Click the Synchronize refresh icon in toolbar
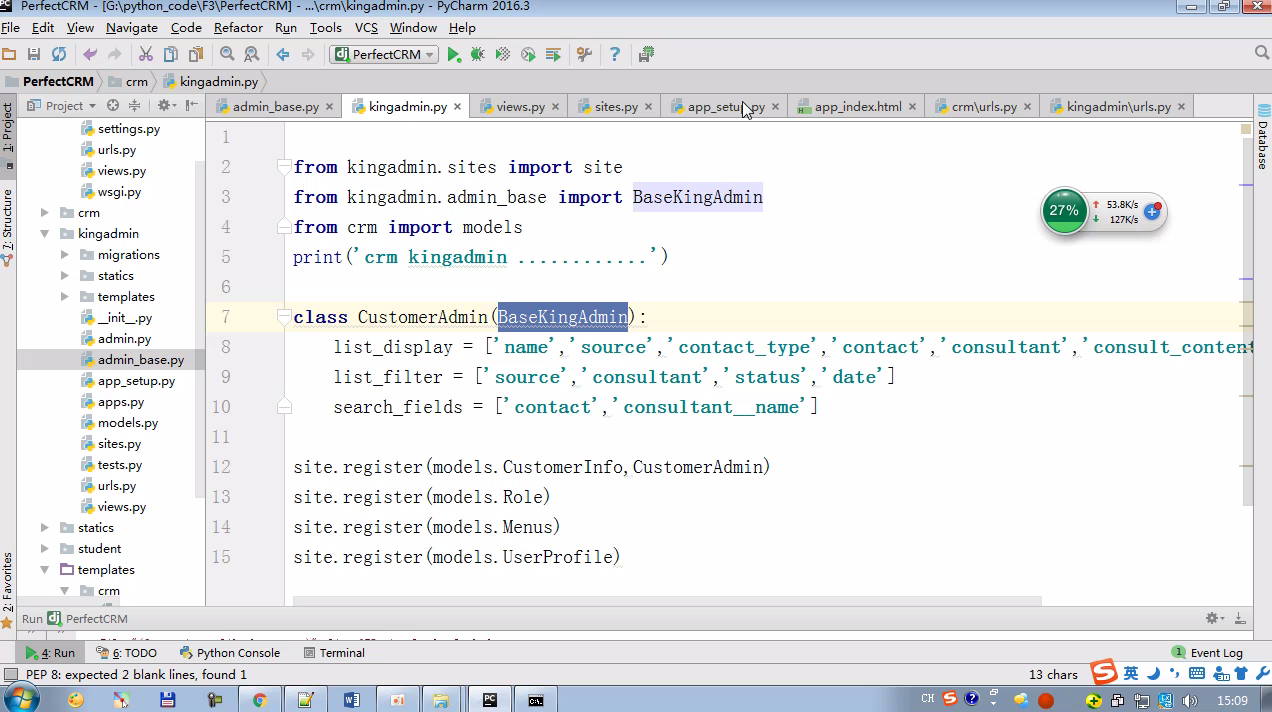1272x712 pixels. 59,54
